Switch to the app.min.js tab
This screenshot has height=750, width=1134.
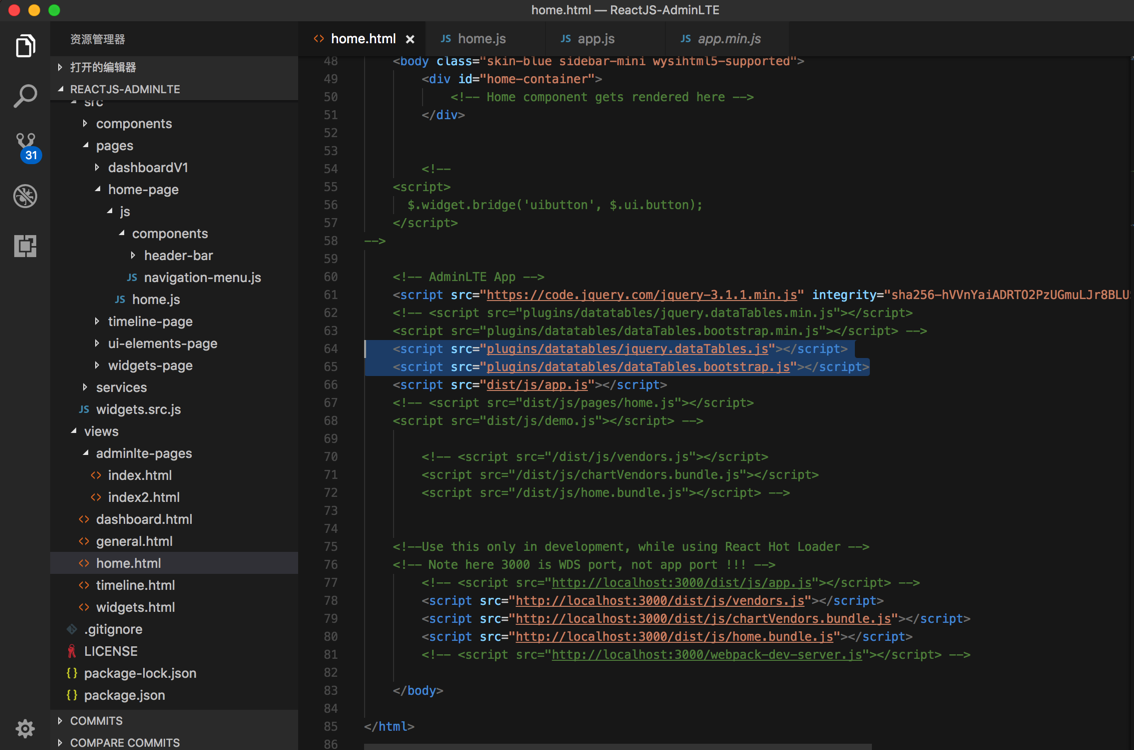728,39
